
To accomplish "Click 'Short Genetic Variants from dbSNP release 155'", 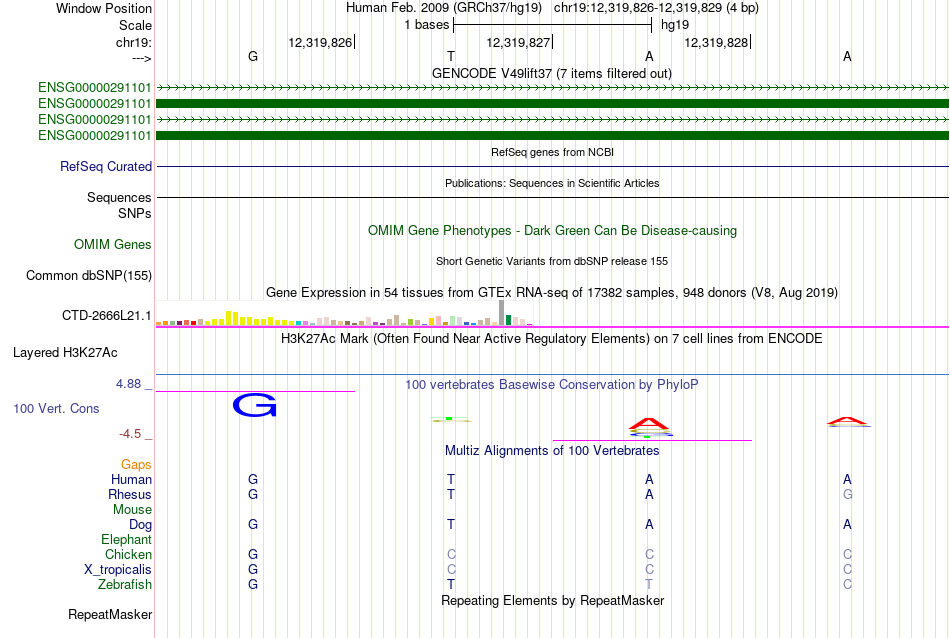I will (552, 261).
